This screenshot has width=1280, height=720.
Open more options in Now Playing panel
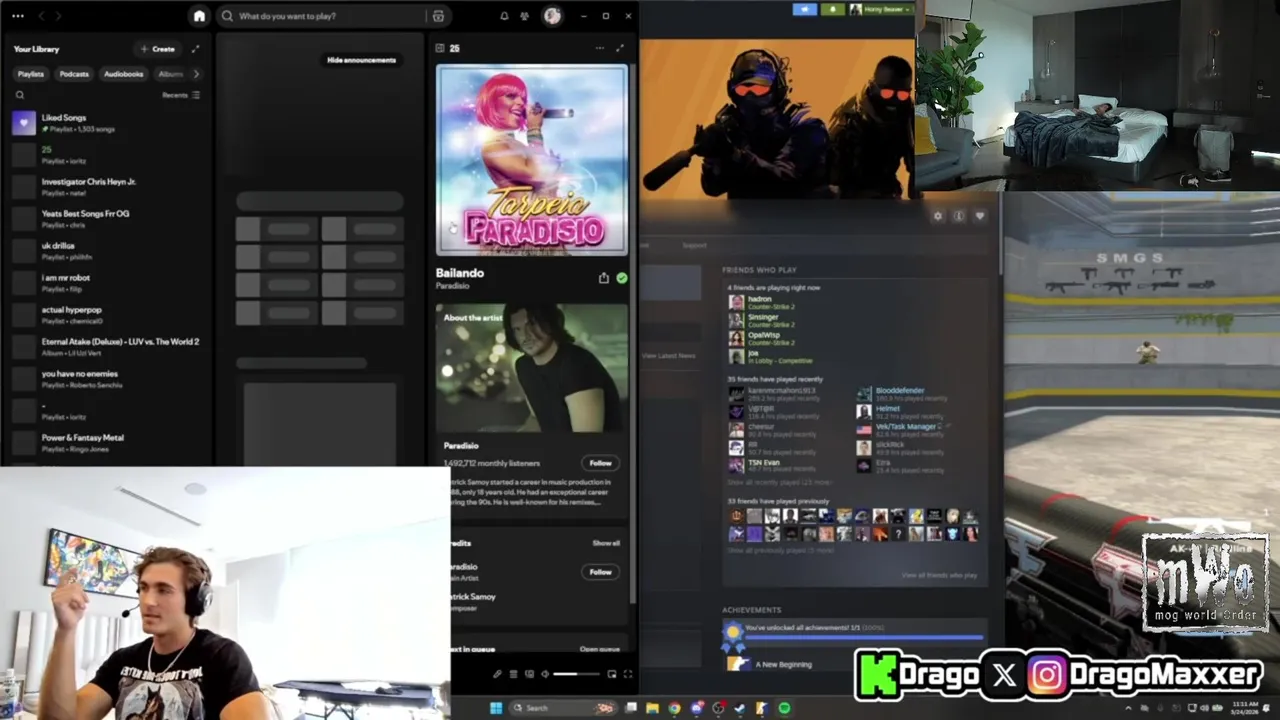(x=600, y=48)
